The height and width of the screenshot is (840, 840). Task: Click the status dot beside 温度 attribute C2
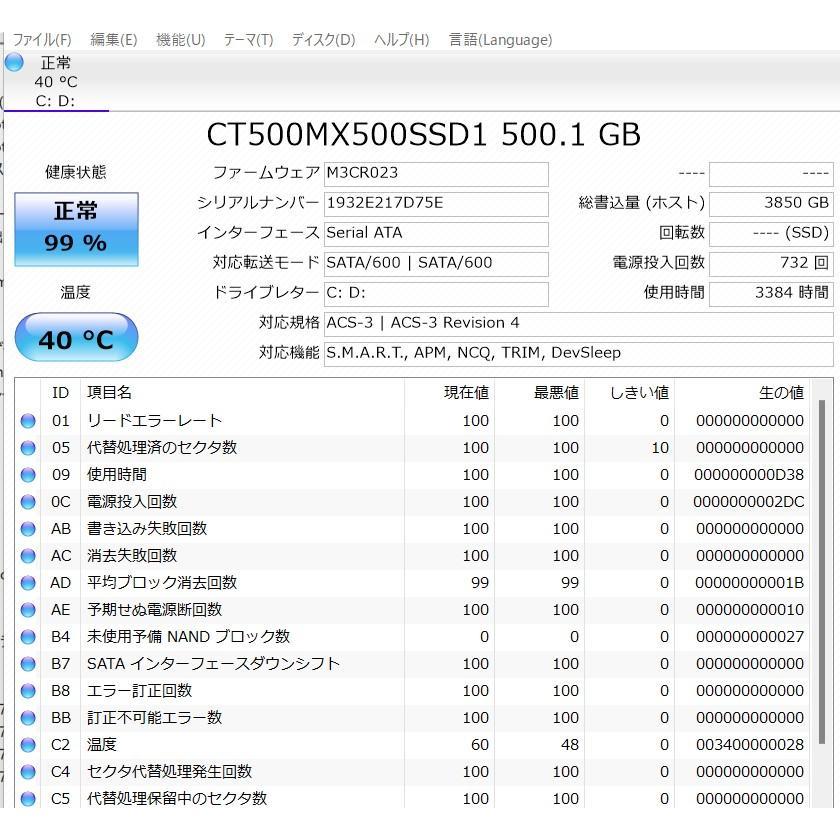(28, 744)
